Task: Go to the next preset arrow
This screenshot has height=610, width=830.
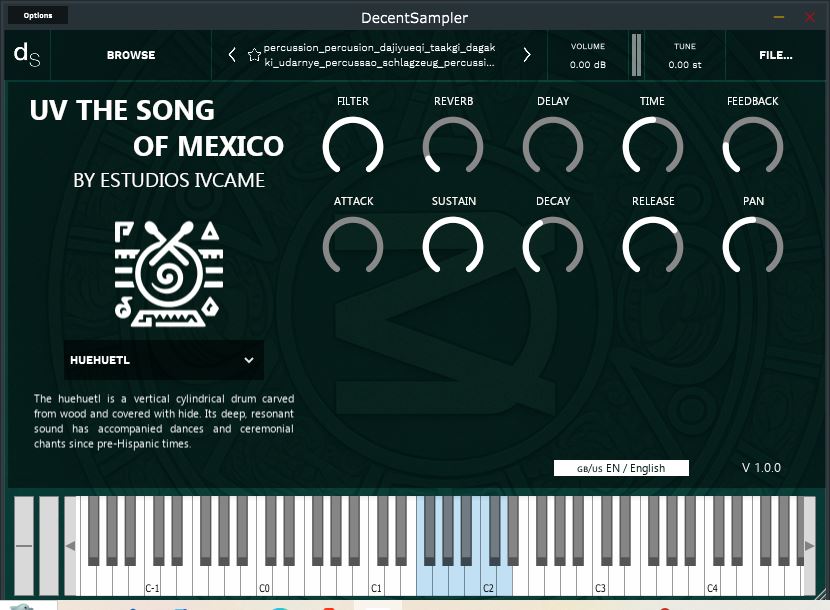Action: [x=527, y=55]
